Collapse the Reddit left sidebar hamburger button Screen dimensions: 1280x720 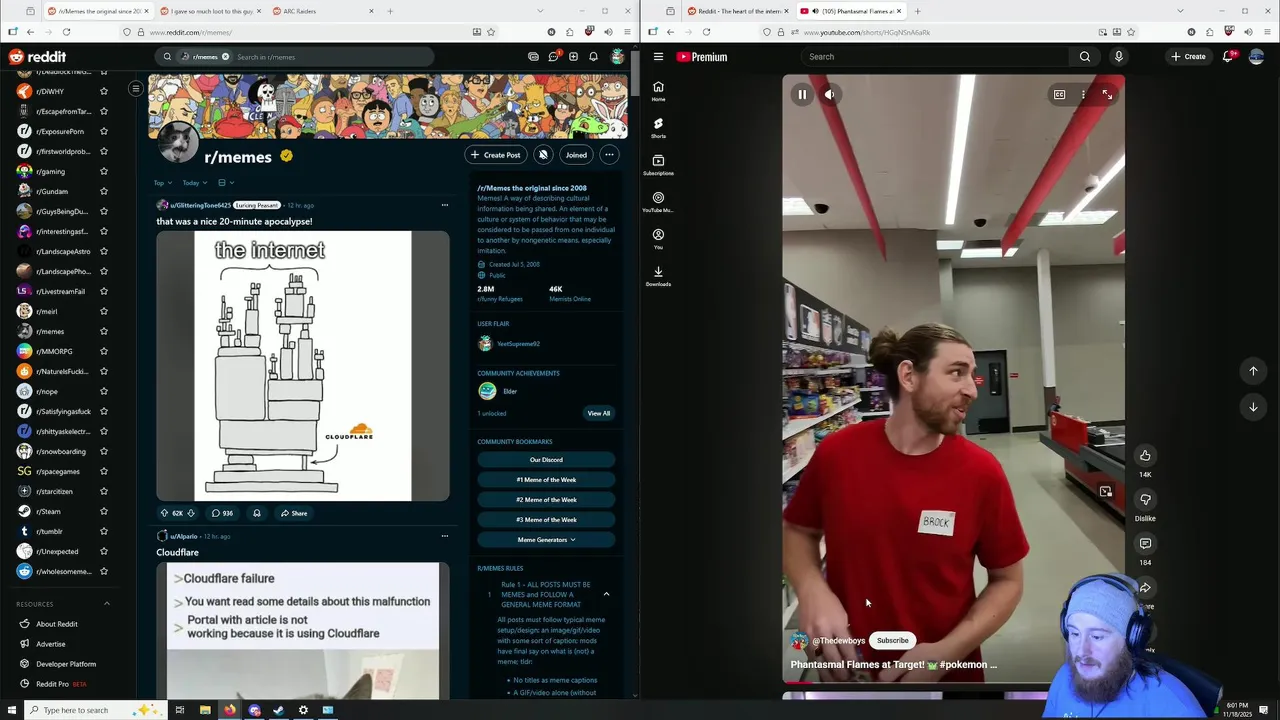[x=135, y=89]
